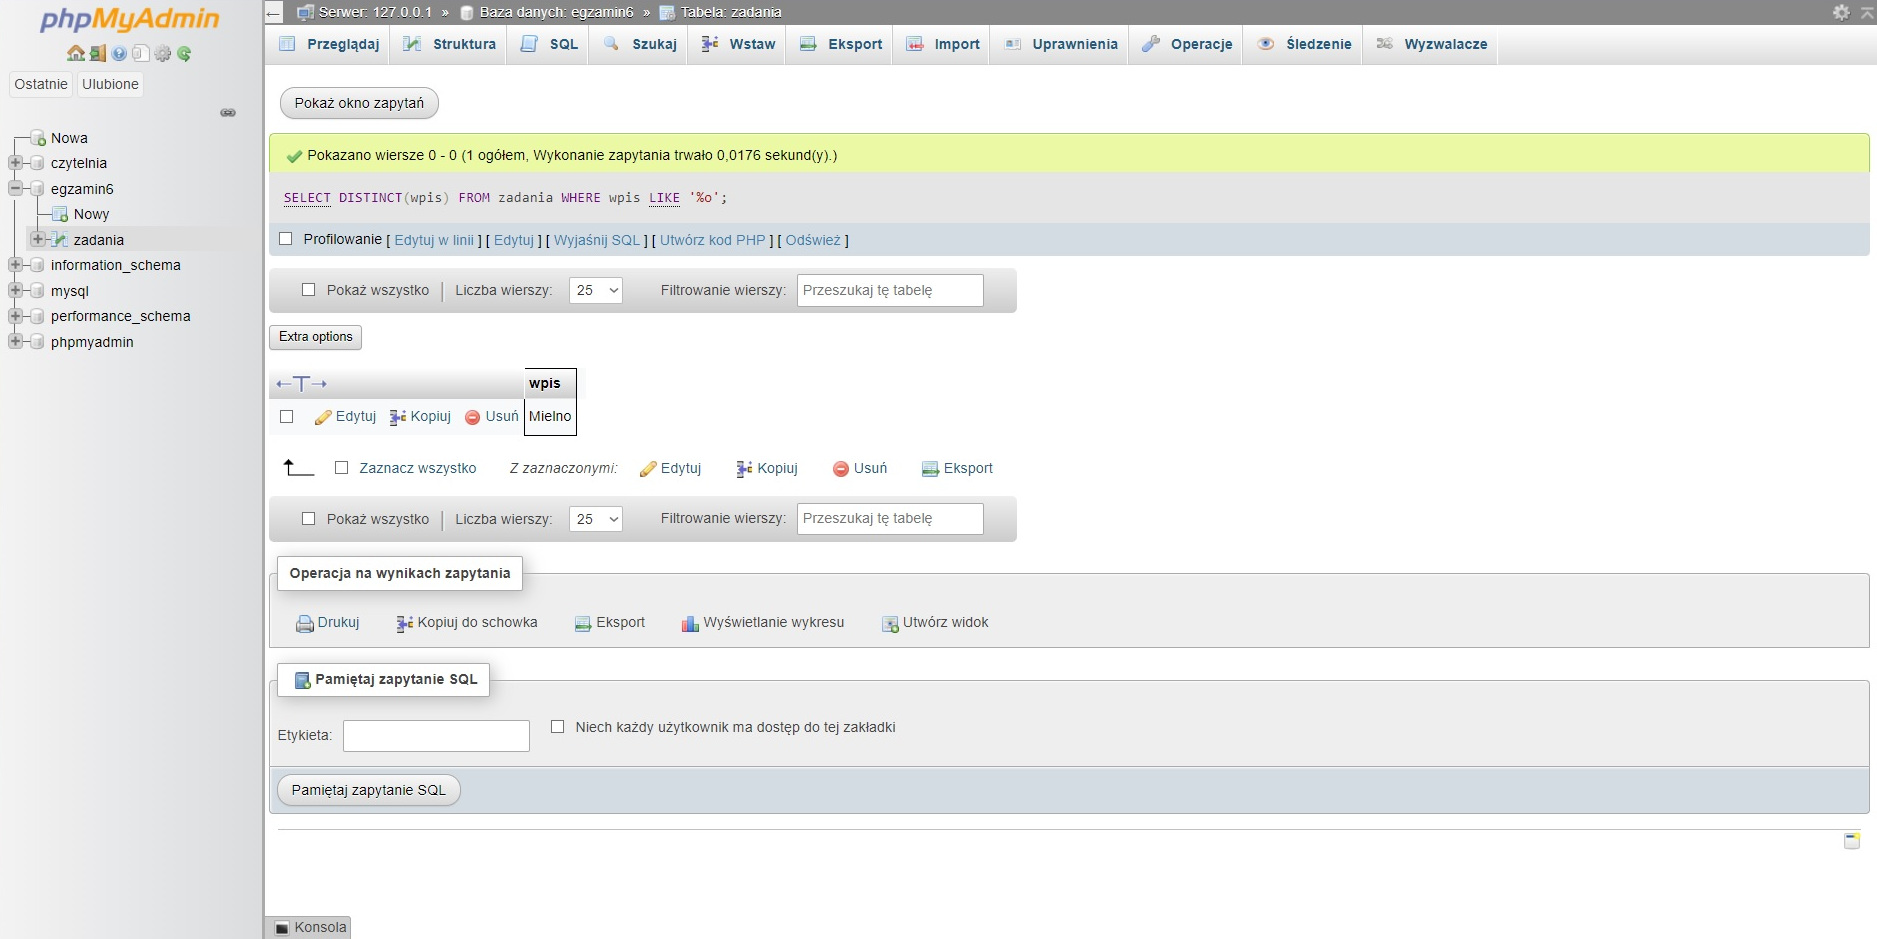Enable the Profilowanie checkbox

pyautogui.click(x=286, y=239)
